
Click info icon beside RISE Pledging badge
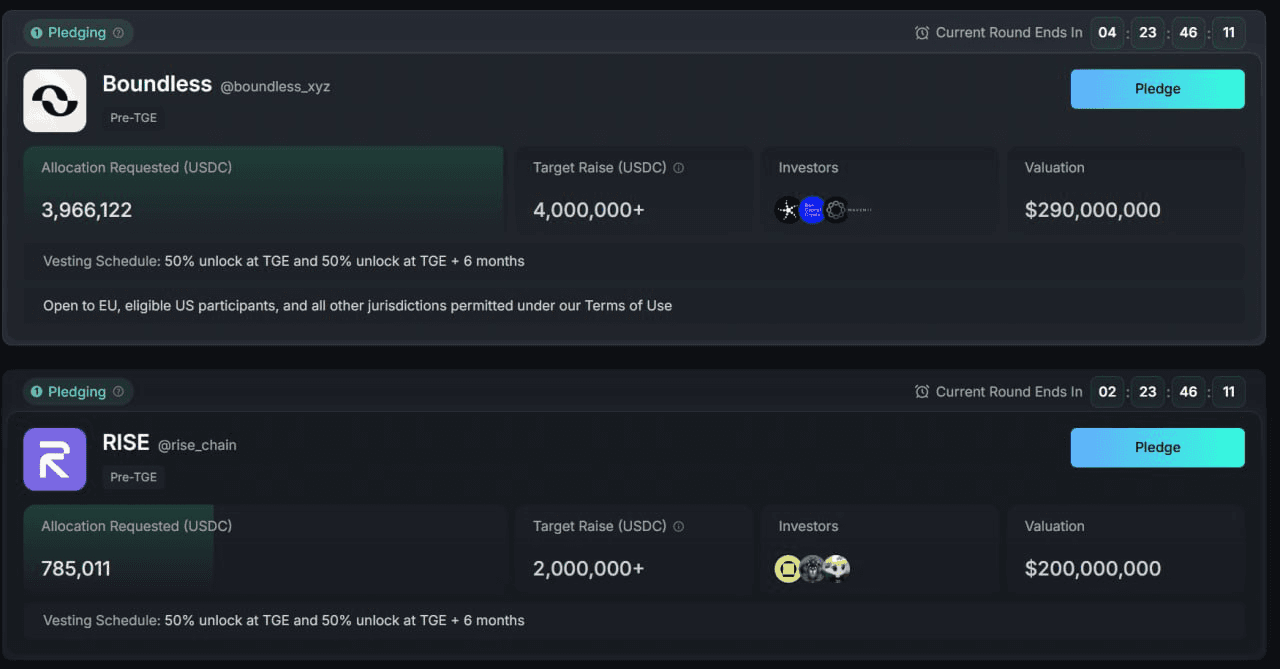[118, 392]
